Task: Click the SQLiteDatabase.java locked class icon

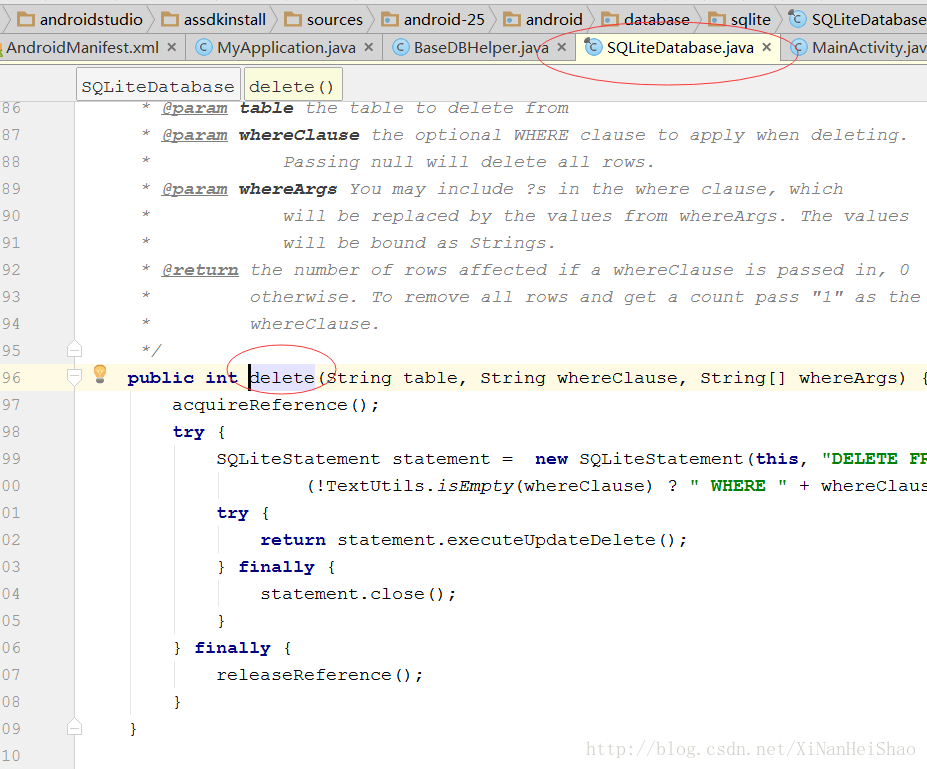Action: (593, 47)
